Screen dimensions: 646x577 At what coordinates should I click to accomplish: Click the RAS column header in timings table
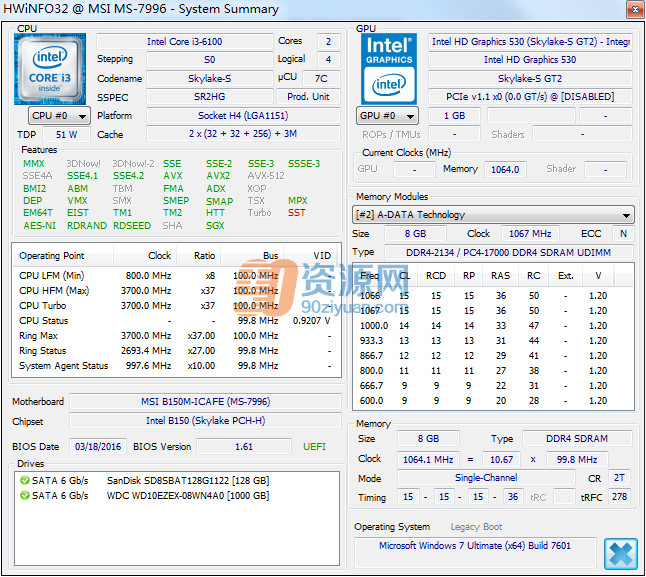[500, 276]
